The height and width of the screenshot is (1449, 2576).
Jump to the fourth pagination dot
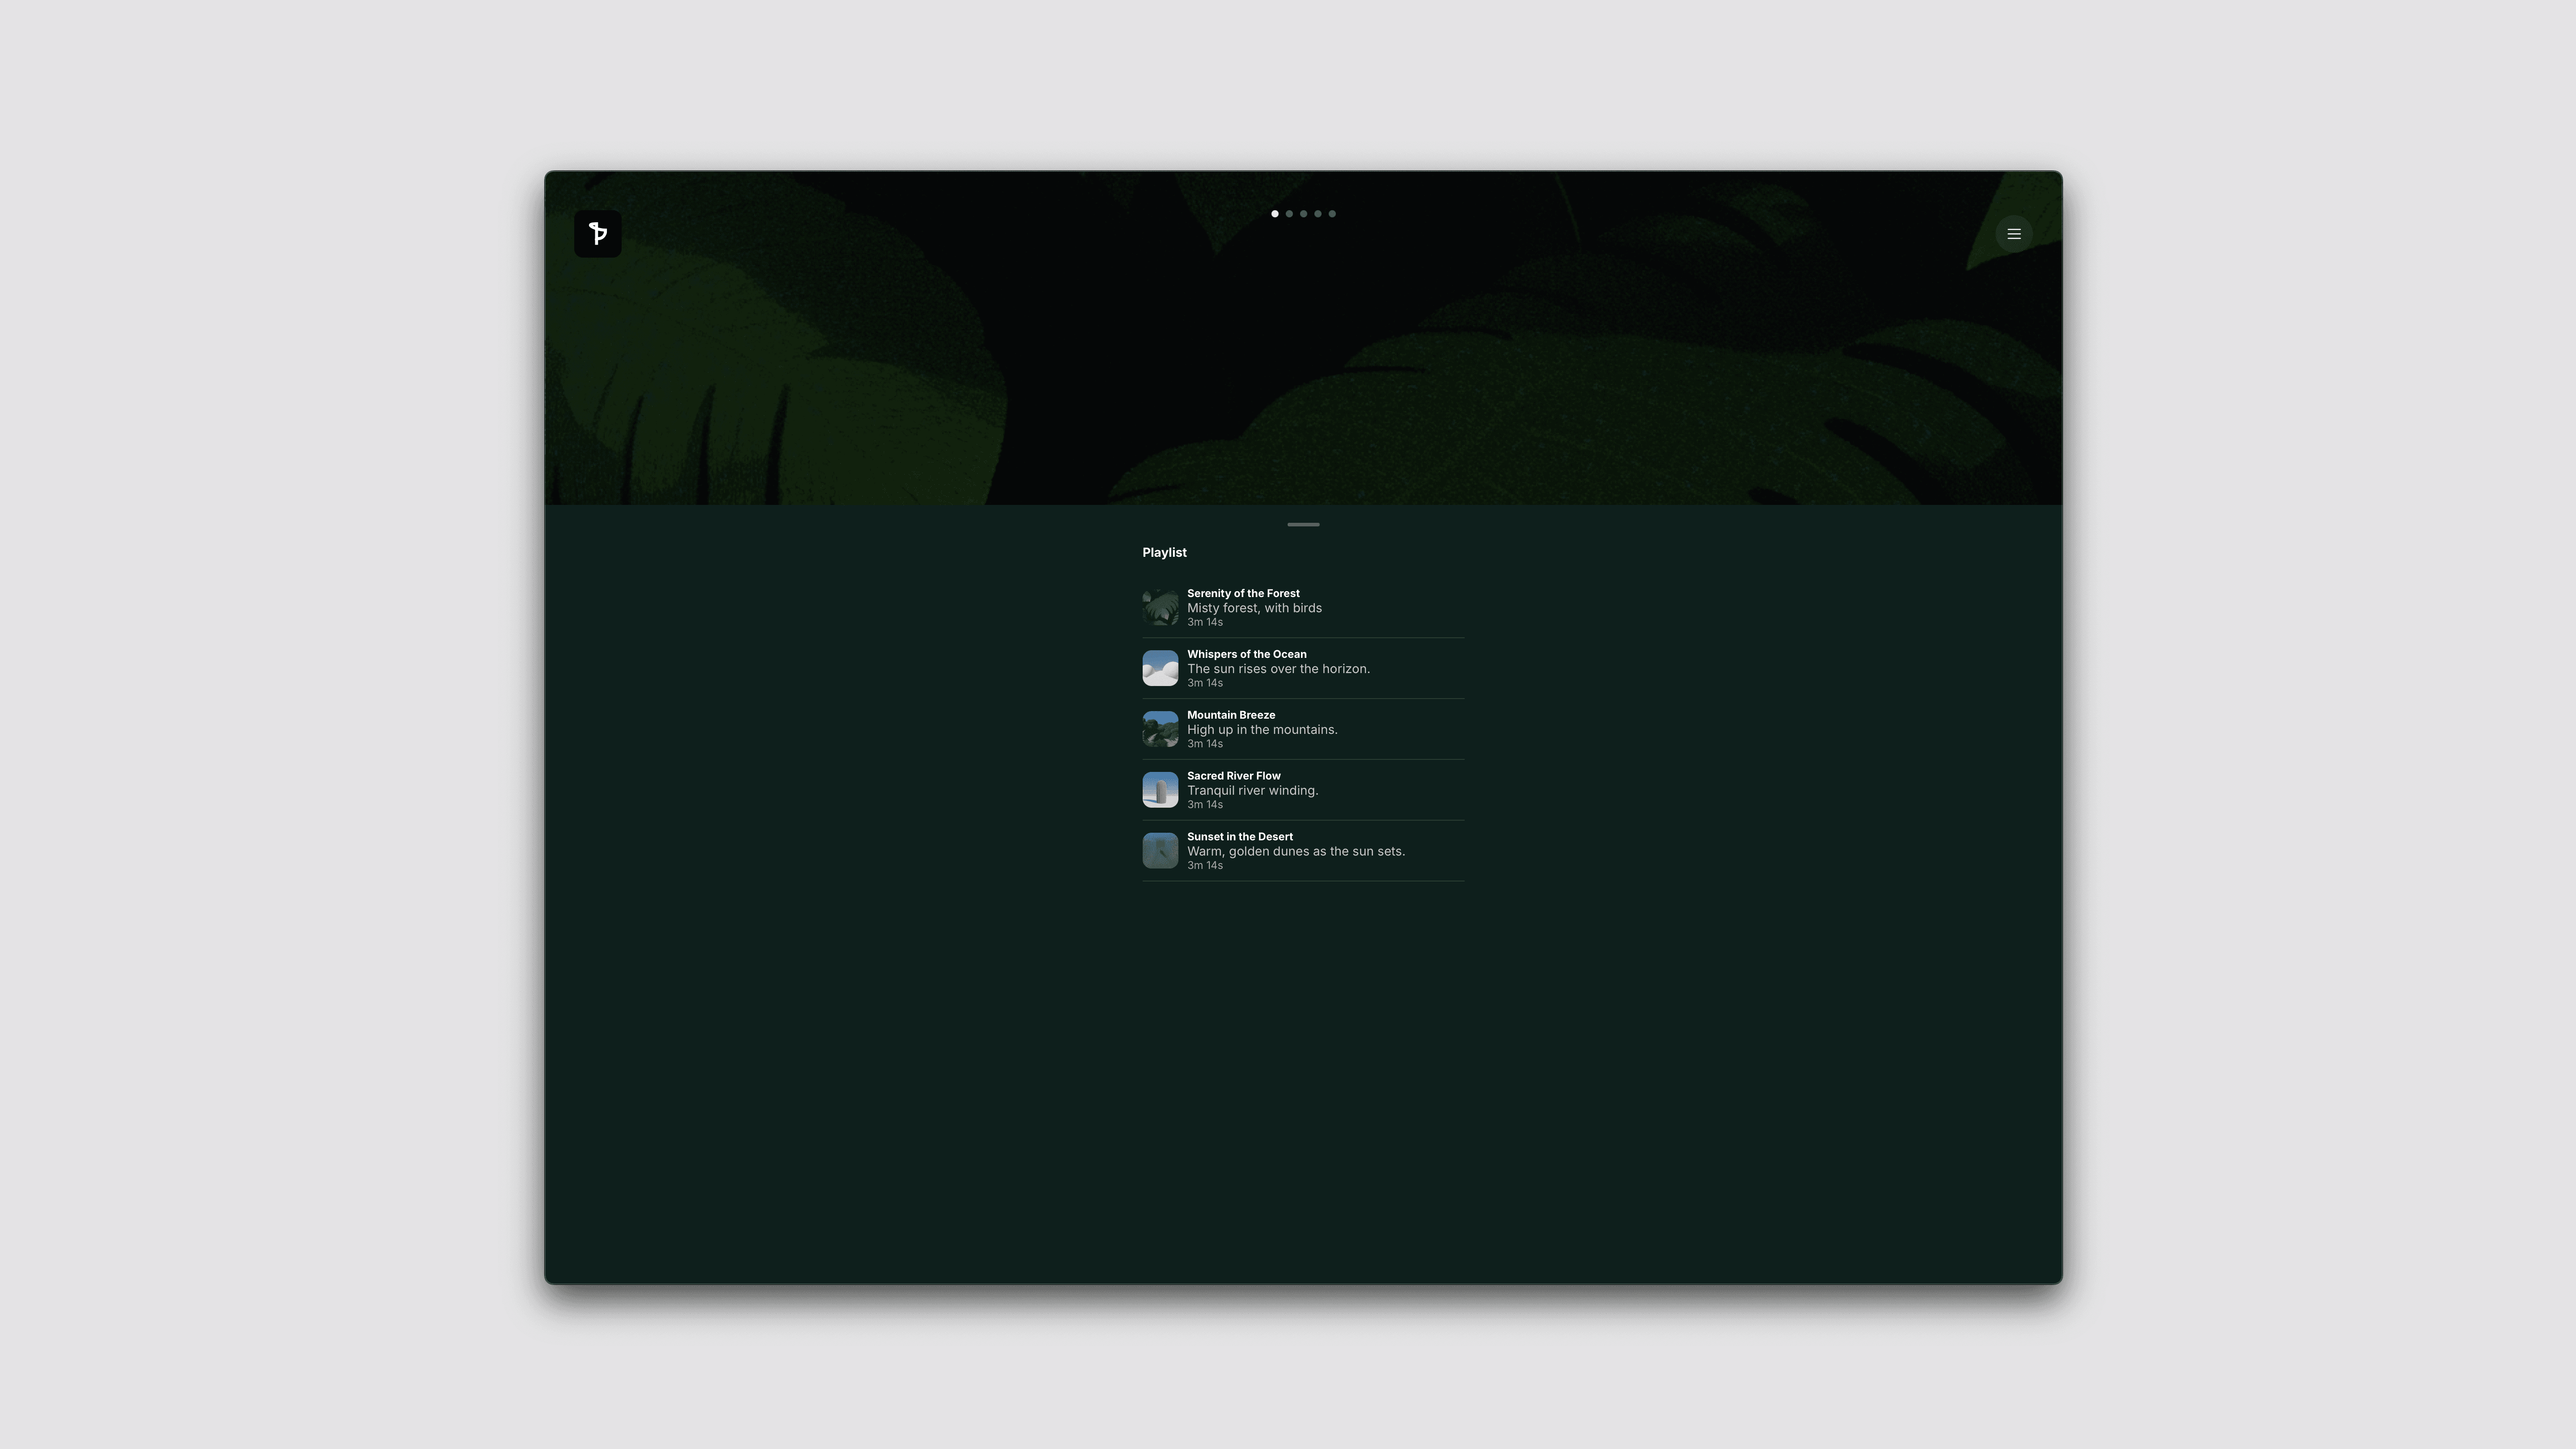click(x=1318, y=214)
